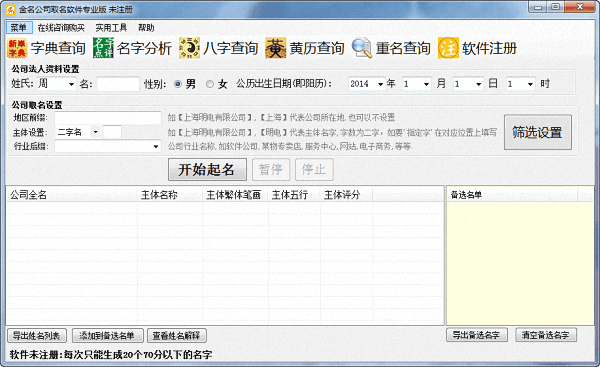Open the month (月) dropdown
The image size is (600, 367).
tap(426, 84)
